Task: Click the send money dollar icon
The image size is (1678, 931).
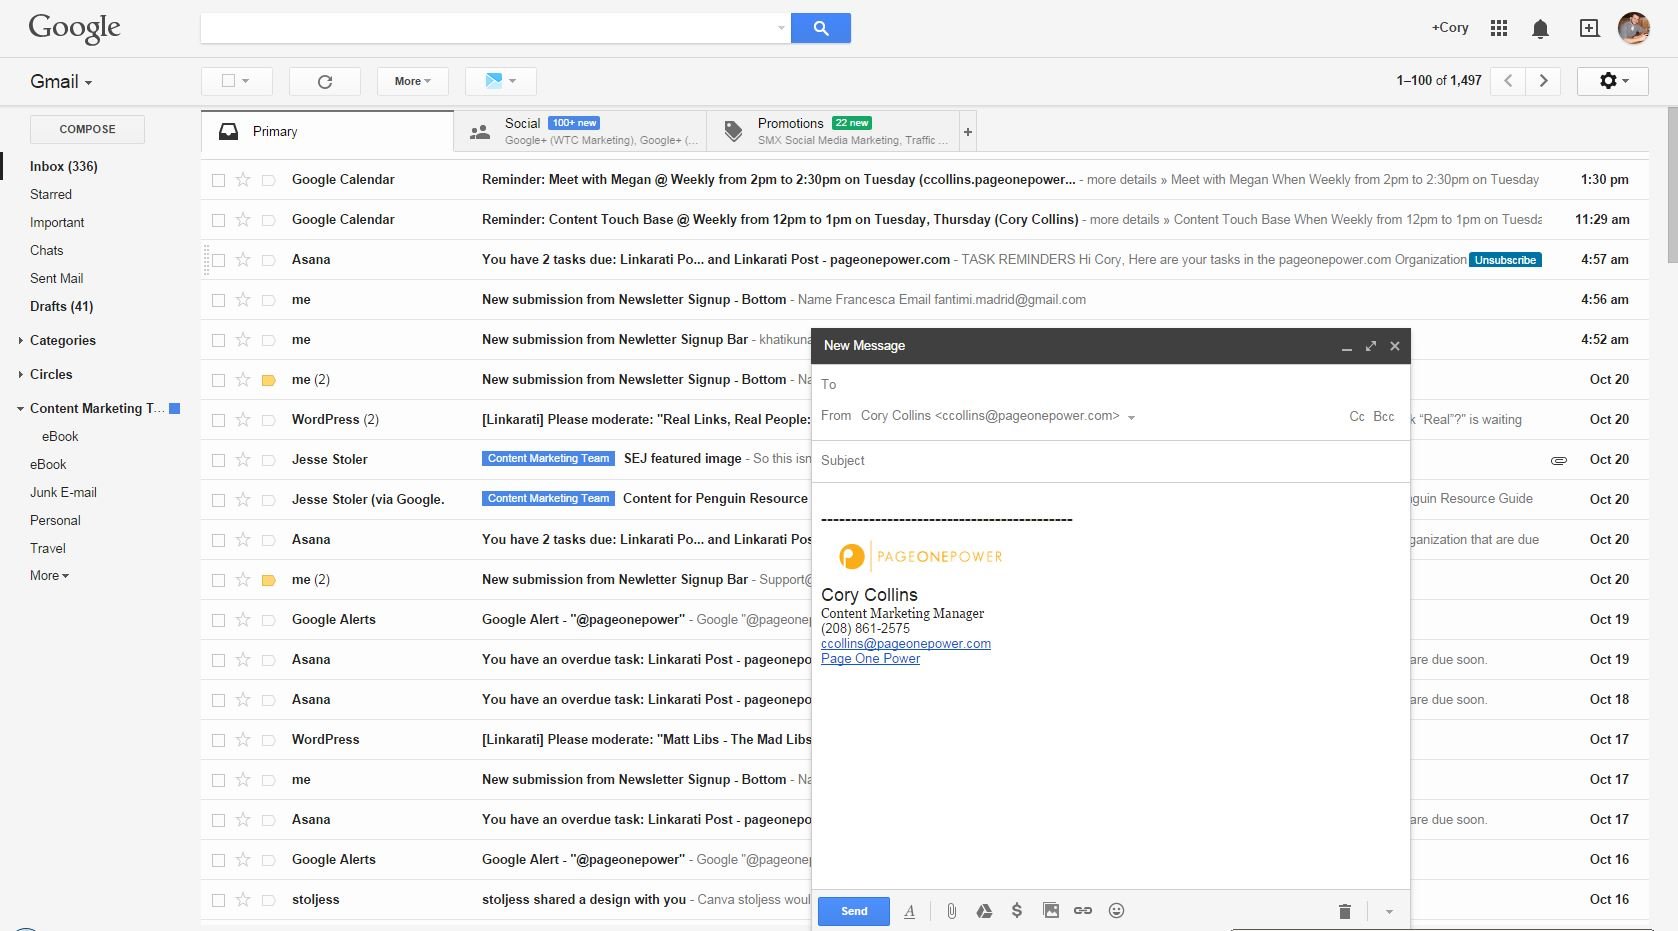Action: tap(1016, 911)
